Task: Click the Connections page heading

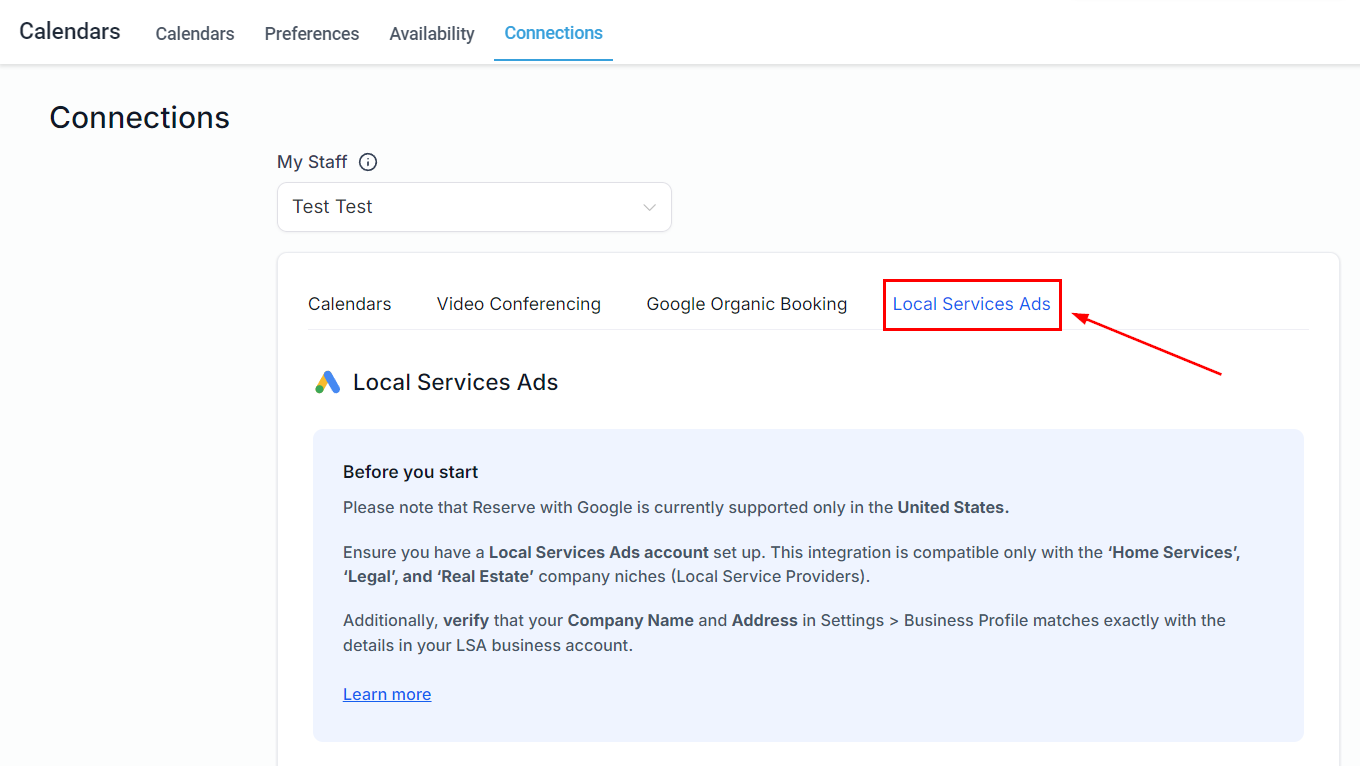Action: [139, 118]
